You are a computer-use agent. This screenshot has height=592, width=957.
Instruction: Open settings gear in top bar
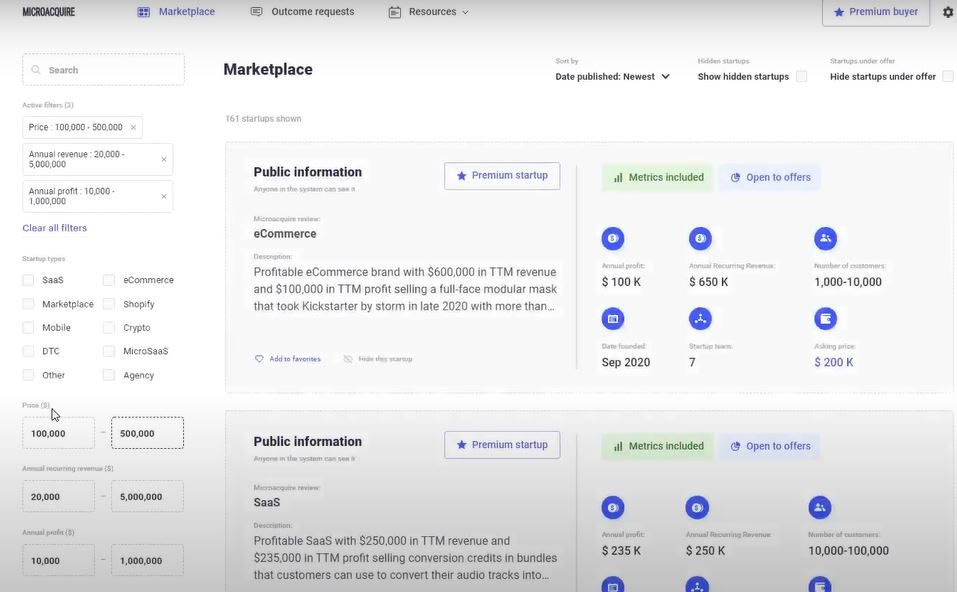click(x=948, y=12)
